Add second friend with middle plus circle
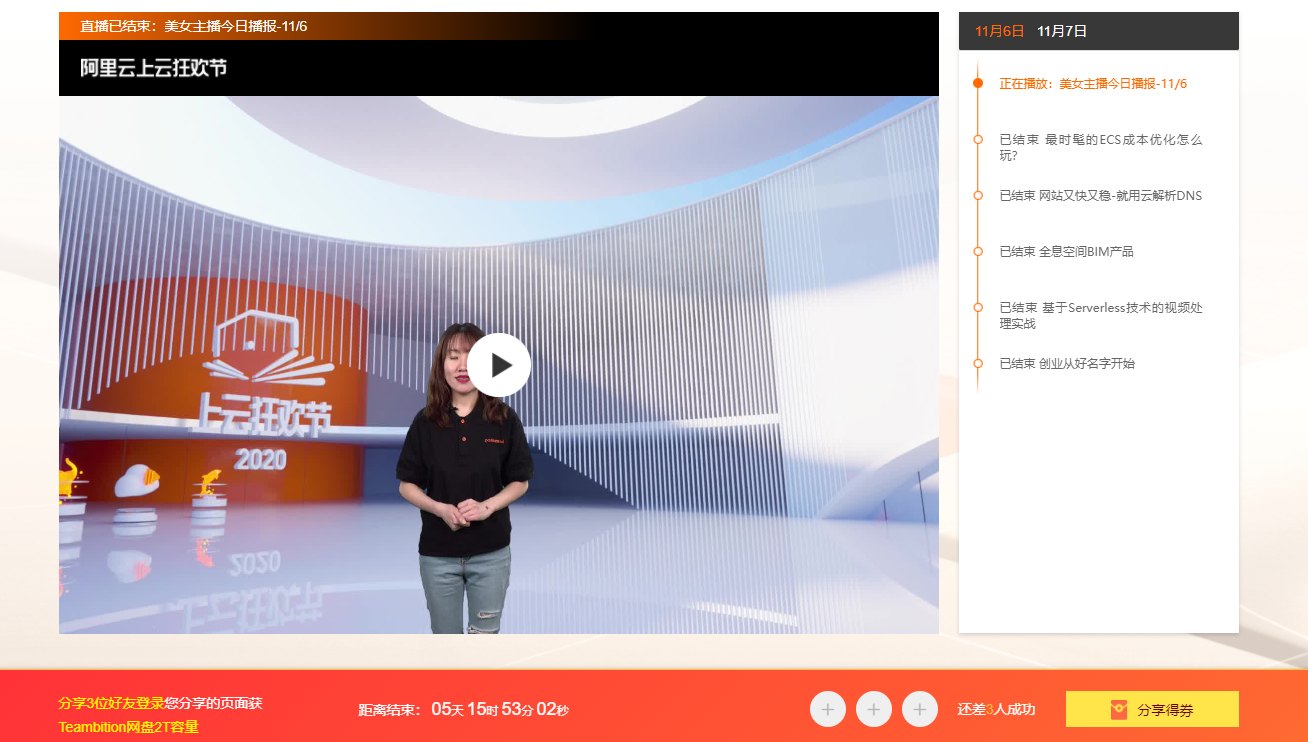Viewport: 1308px width, 742px height. pyautogui.click(x=874, y=709)
